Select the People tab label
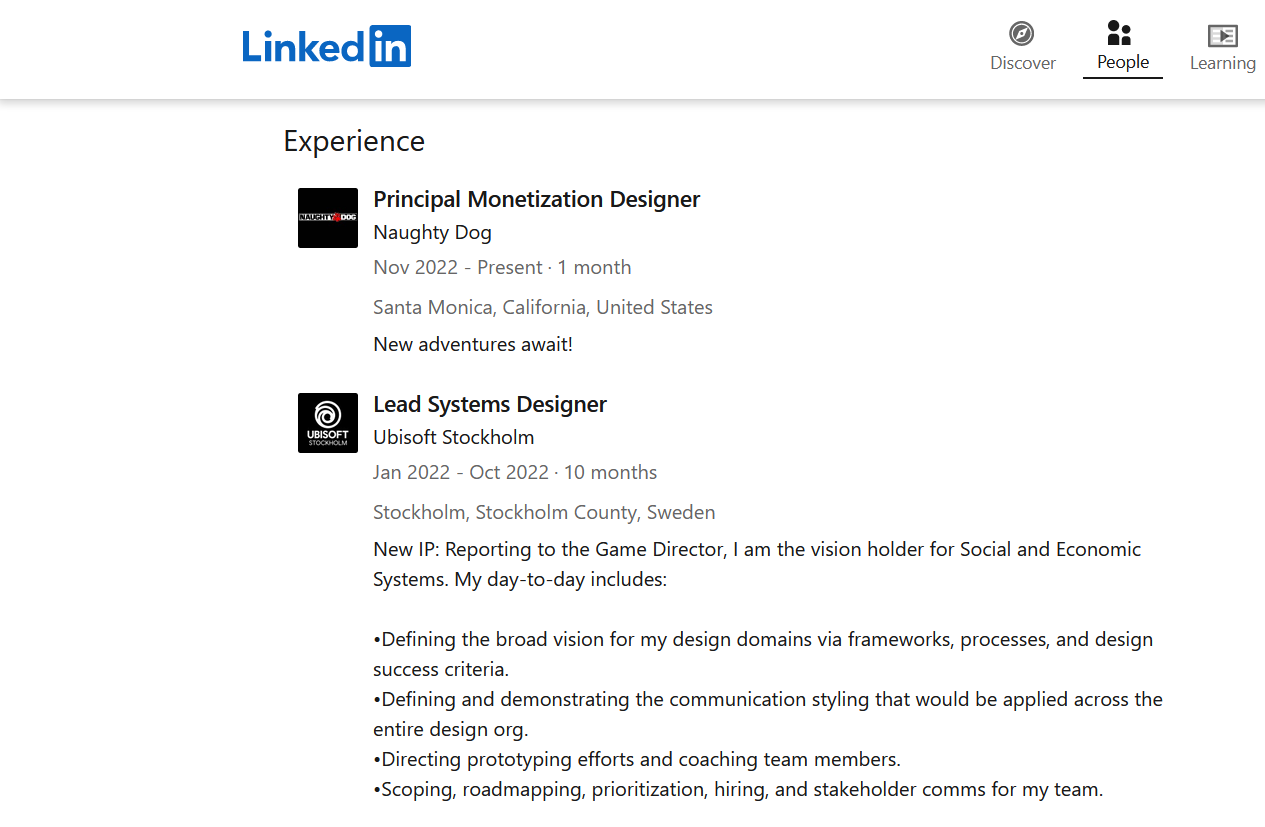The width and height of the screenshot is (1265, 827). (x=1122, y=62)
